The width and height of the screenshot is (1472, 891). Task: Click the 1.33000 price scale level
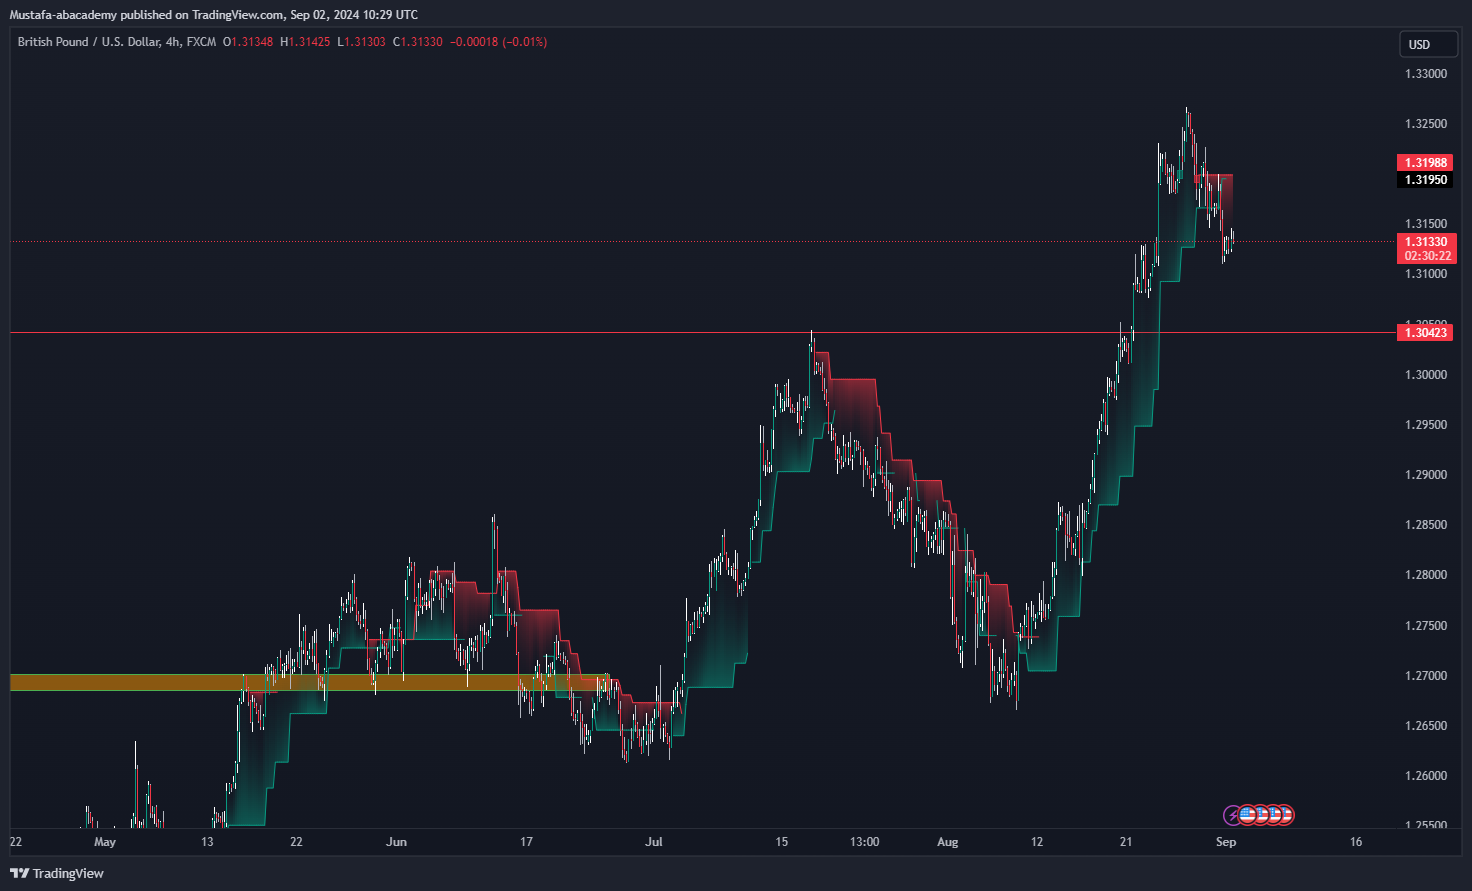(x=1425, y=74)
